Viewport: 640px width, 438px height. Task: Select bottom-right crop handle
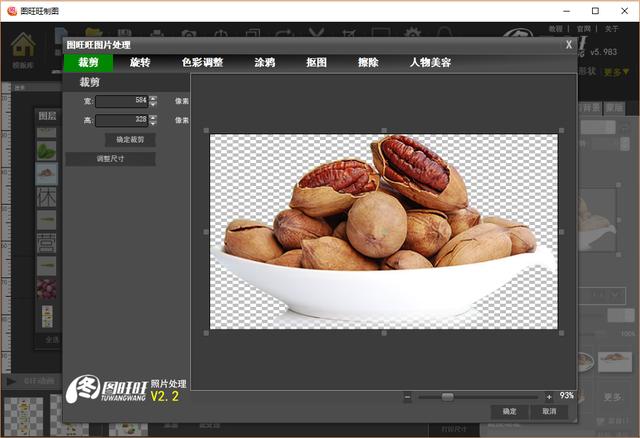point(562,333)
